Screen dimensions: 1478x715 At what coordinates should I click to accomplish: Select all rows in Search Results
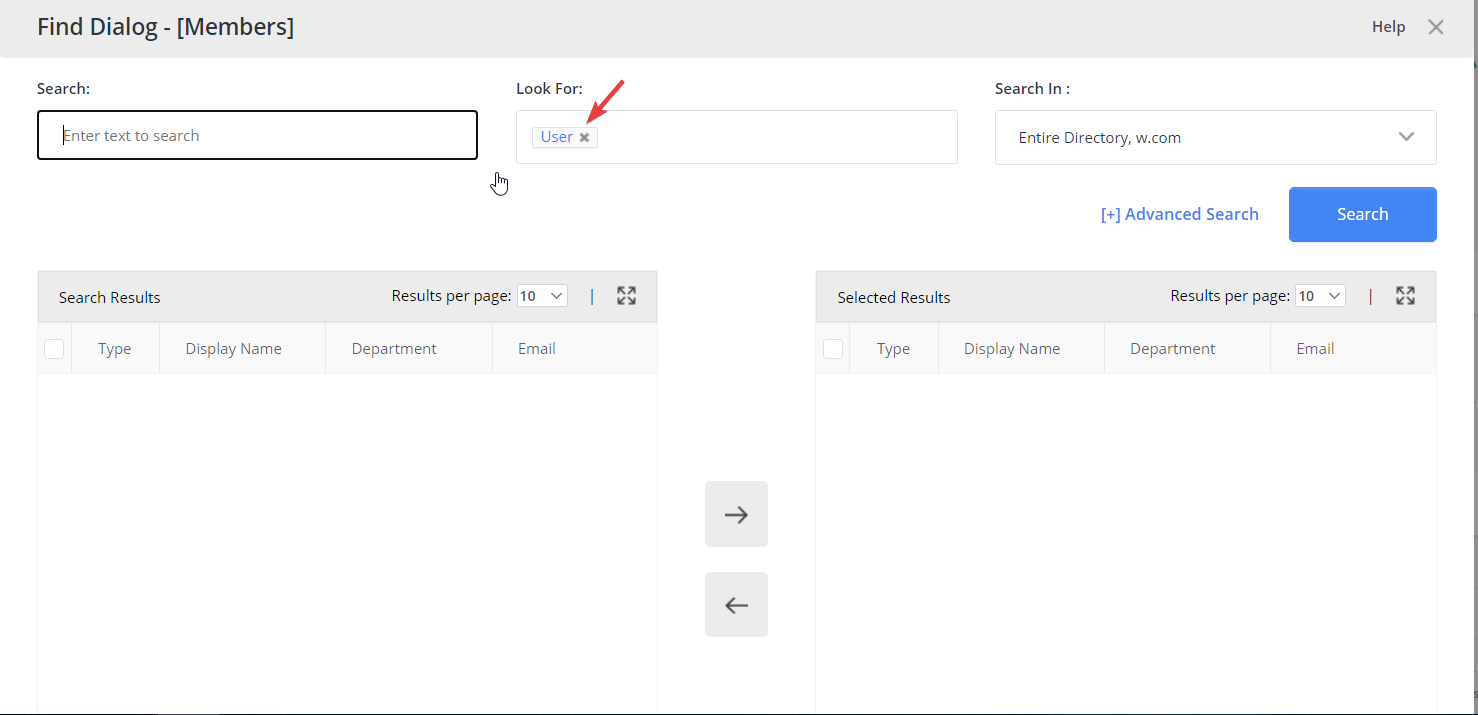click(54, 348)
